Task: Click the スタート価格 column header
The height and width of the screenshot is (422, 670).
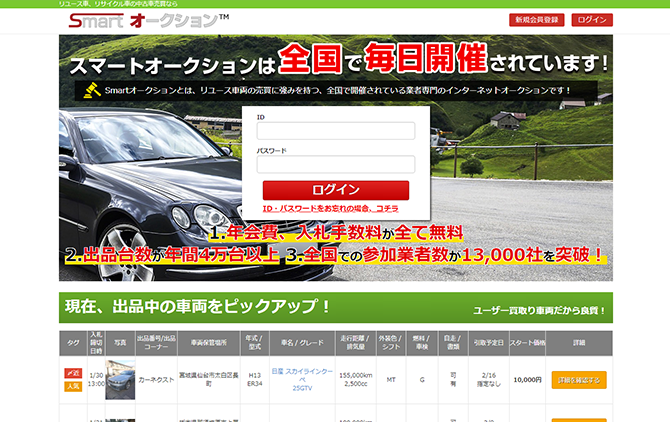Action: (x=527, y=343)
